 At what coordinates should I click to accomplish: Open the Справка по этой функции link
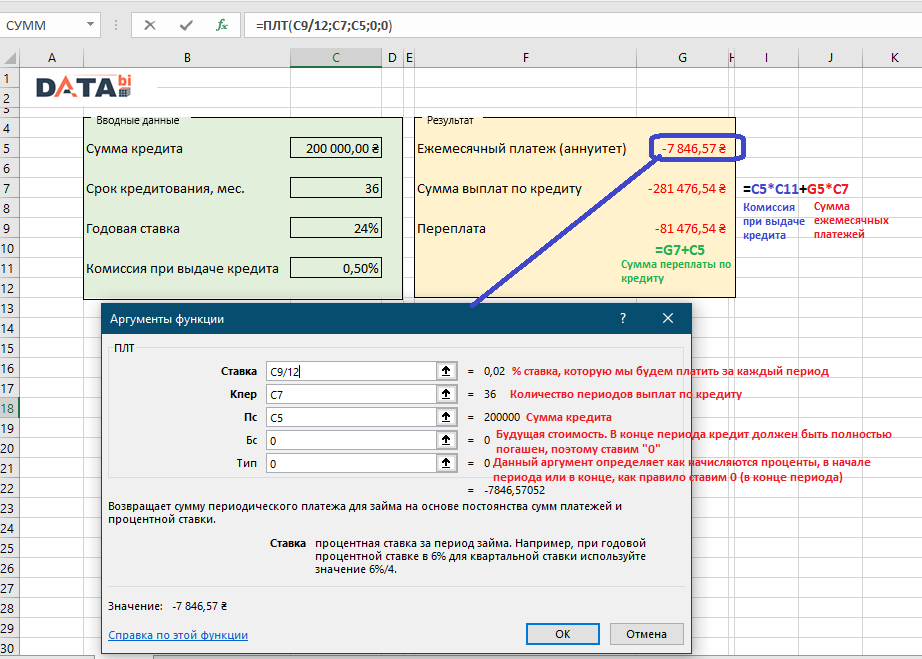178,635
